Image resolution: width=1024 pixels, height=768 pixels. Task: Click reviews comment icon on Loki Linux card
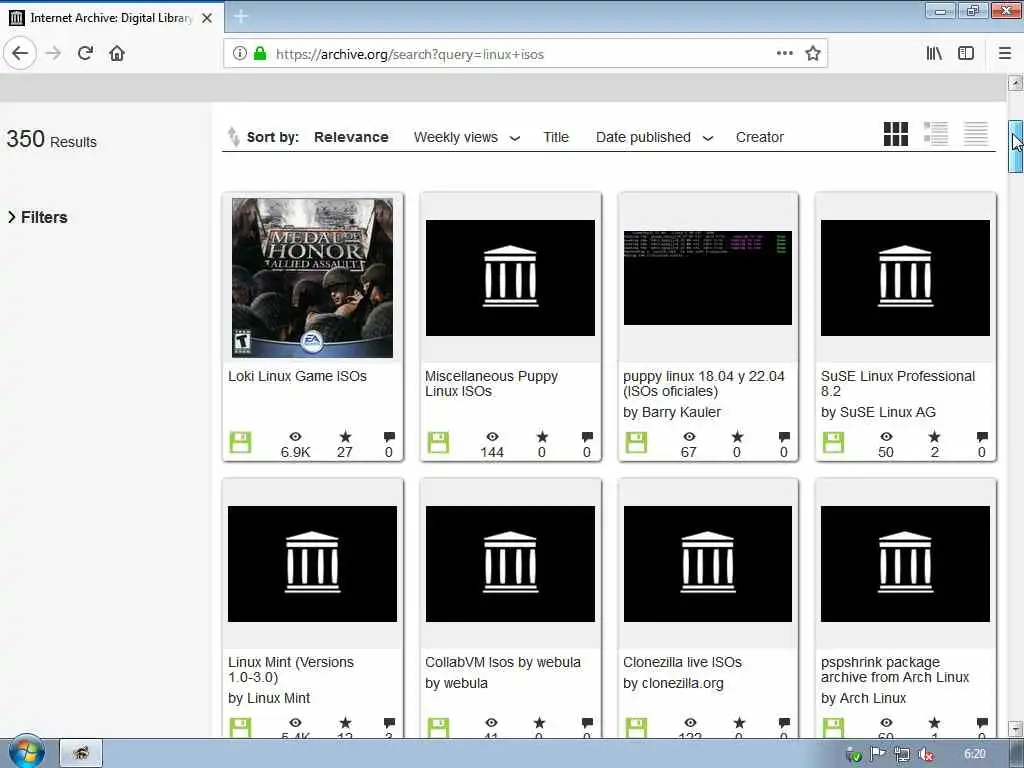click(x=389, y=436)
